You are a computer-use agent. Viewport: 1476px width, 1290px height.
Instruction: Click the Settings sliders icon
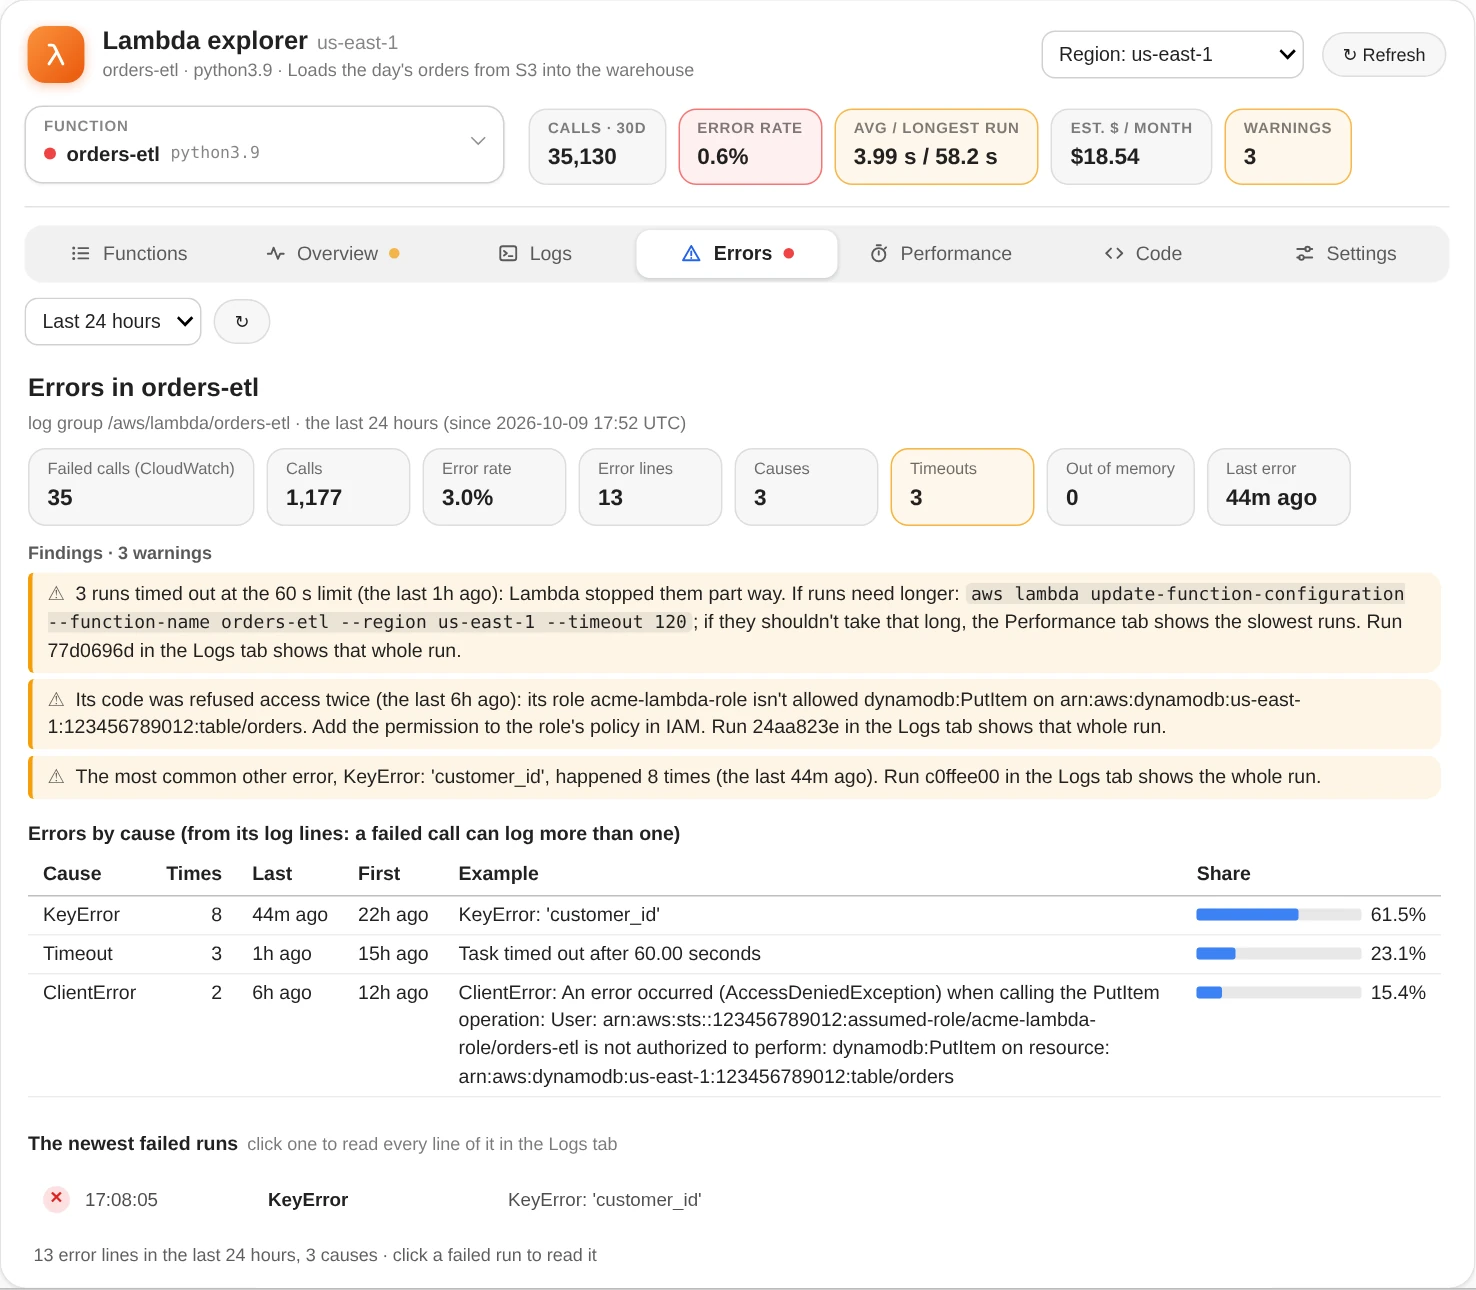(x=1305, y=254)
